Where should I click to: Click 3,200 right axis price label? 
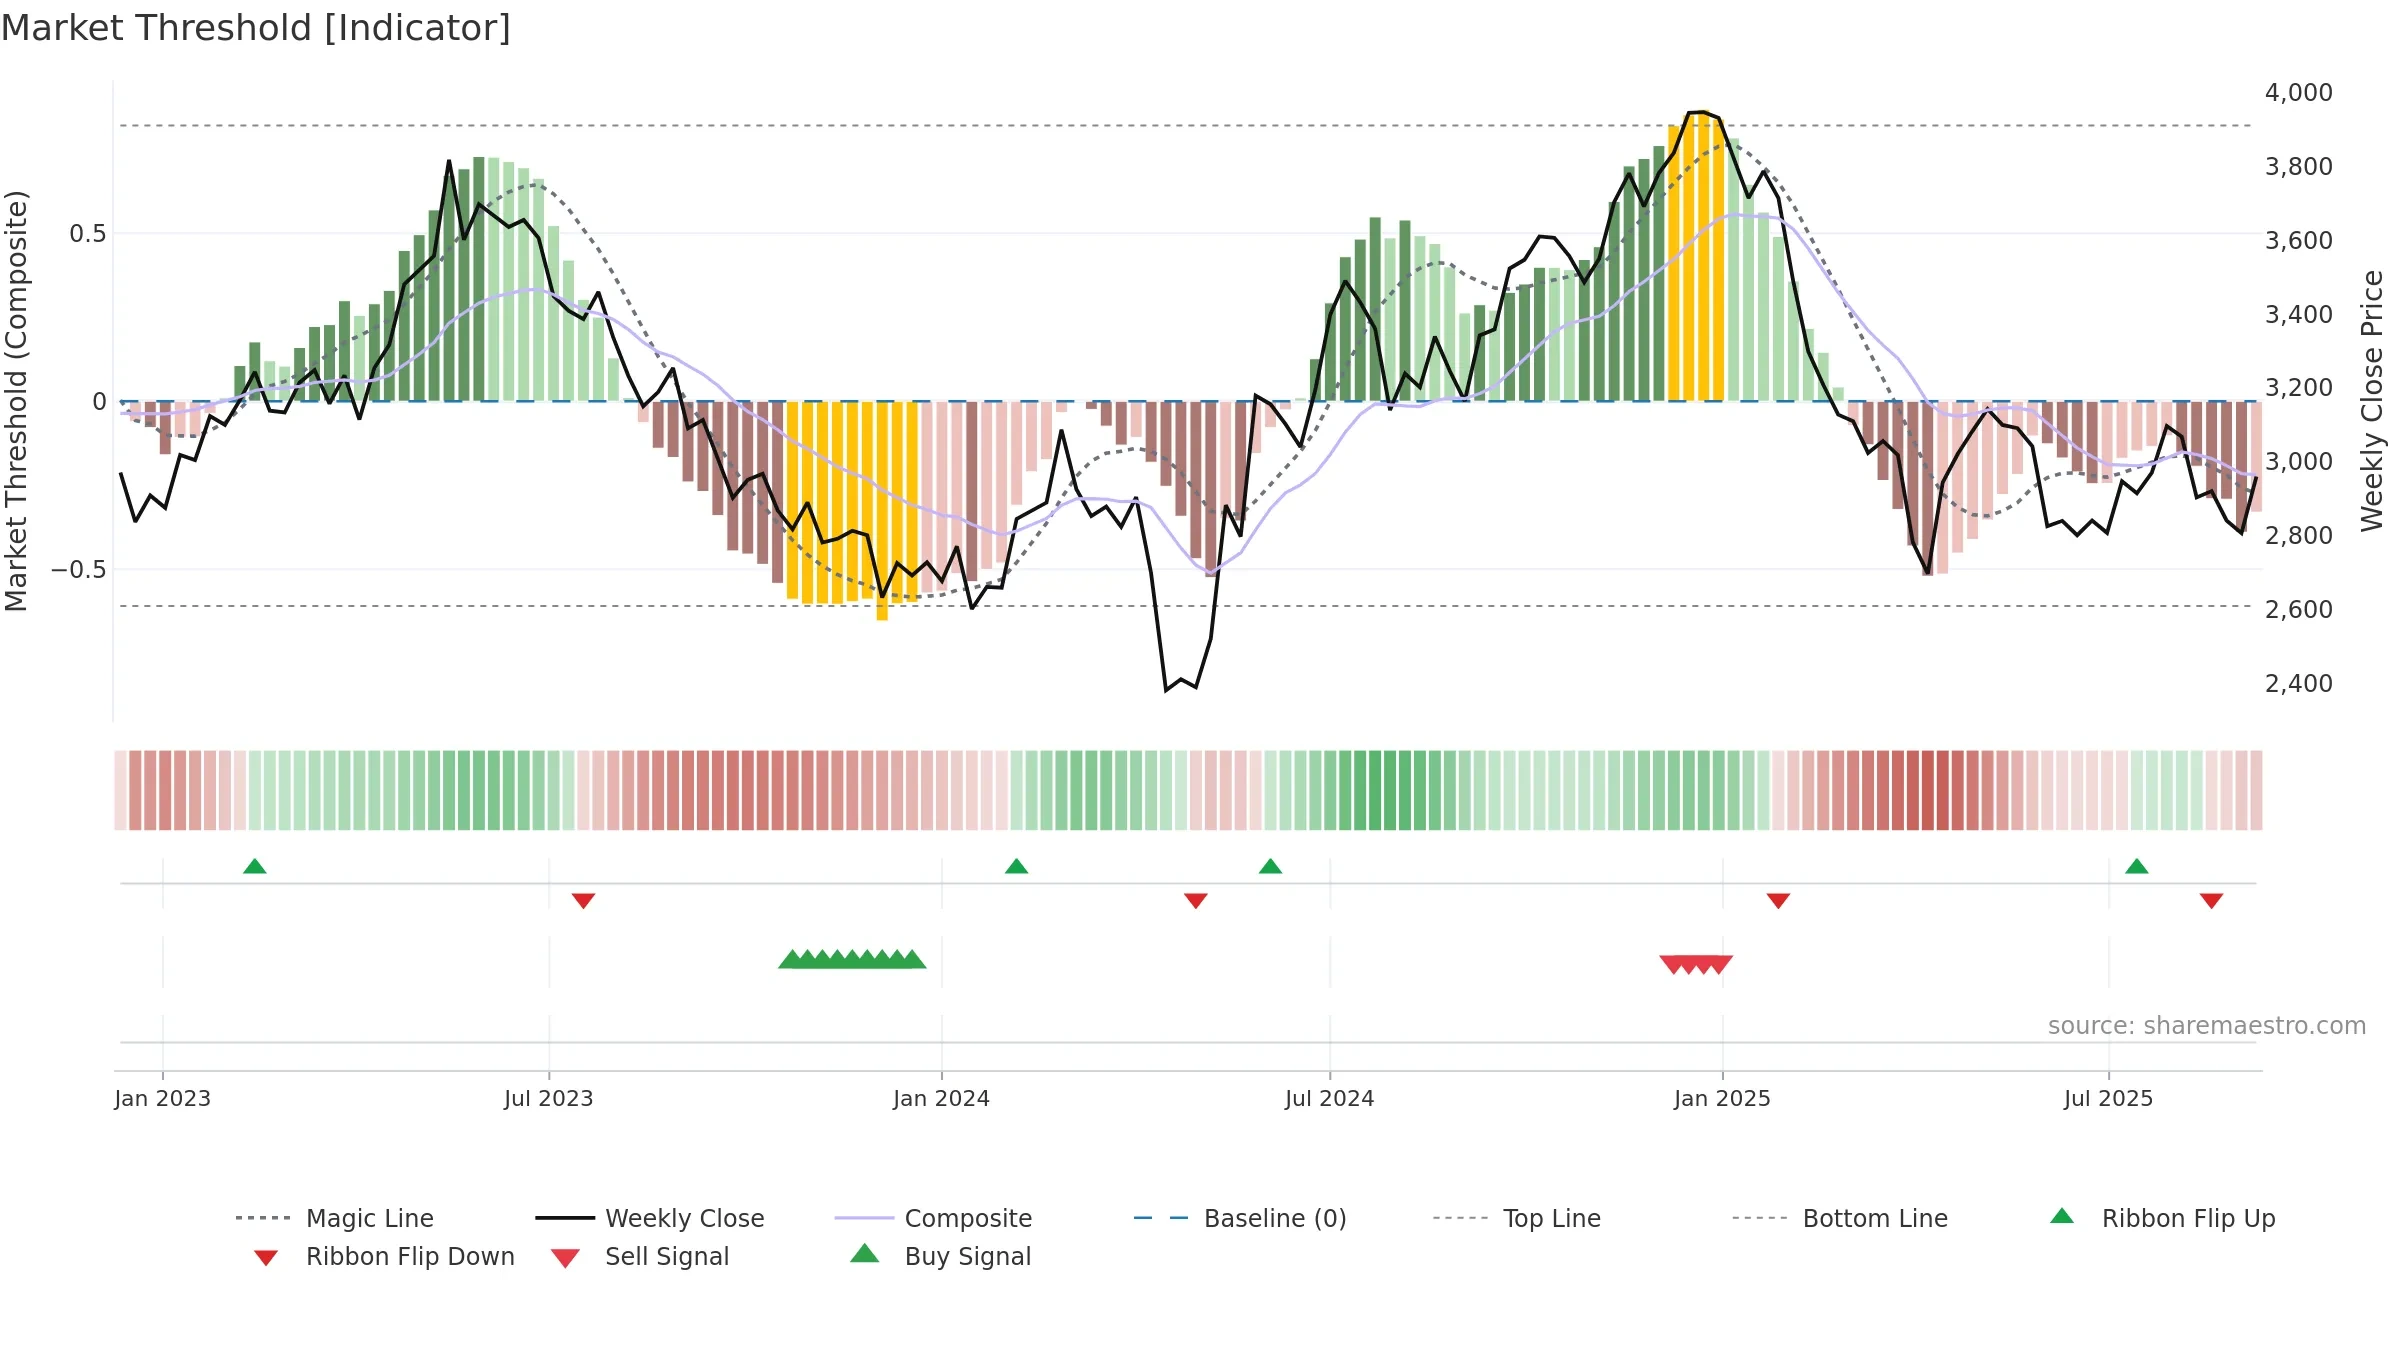(x=2299, y=387)
